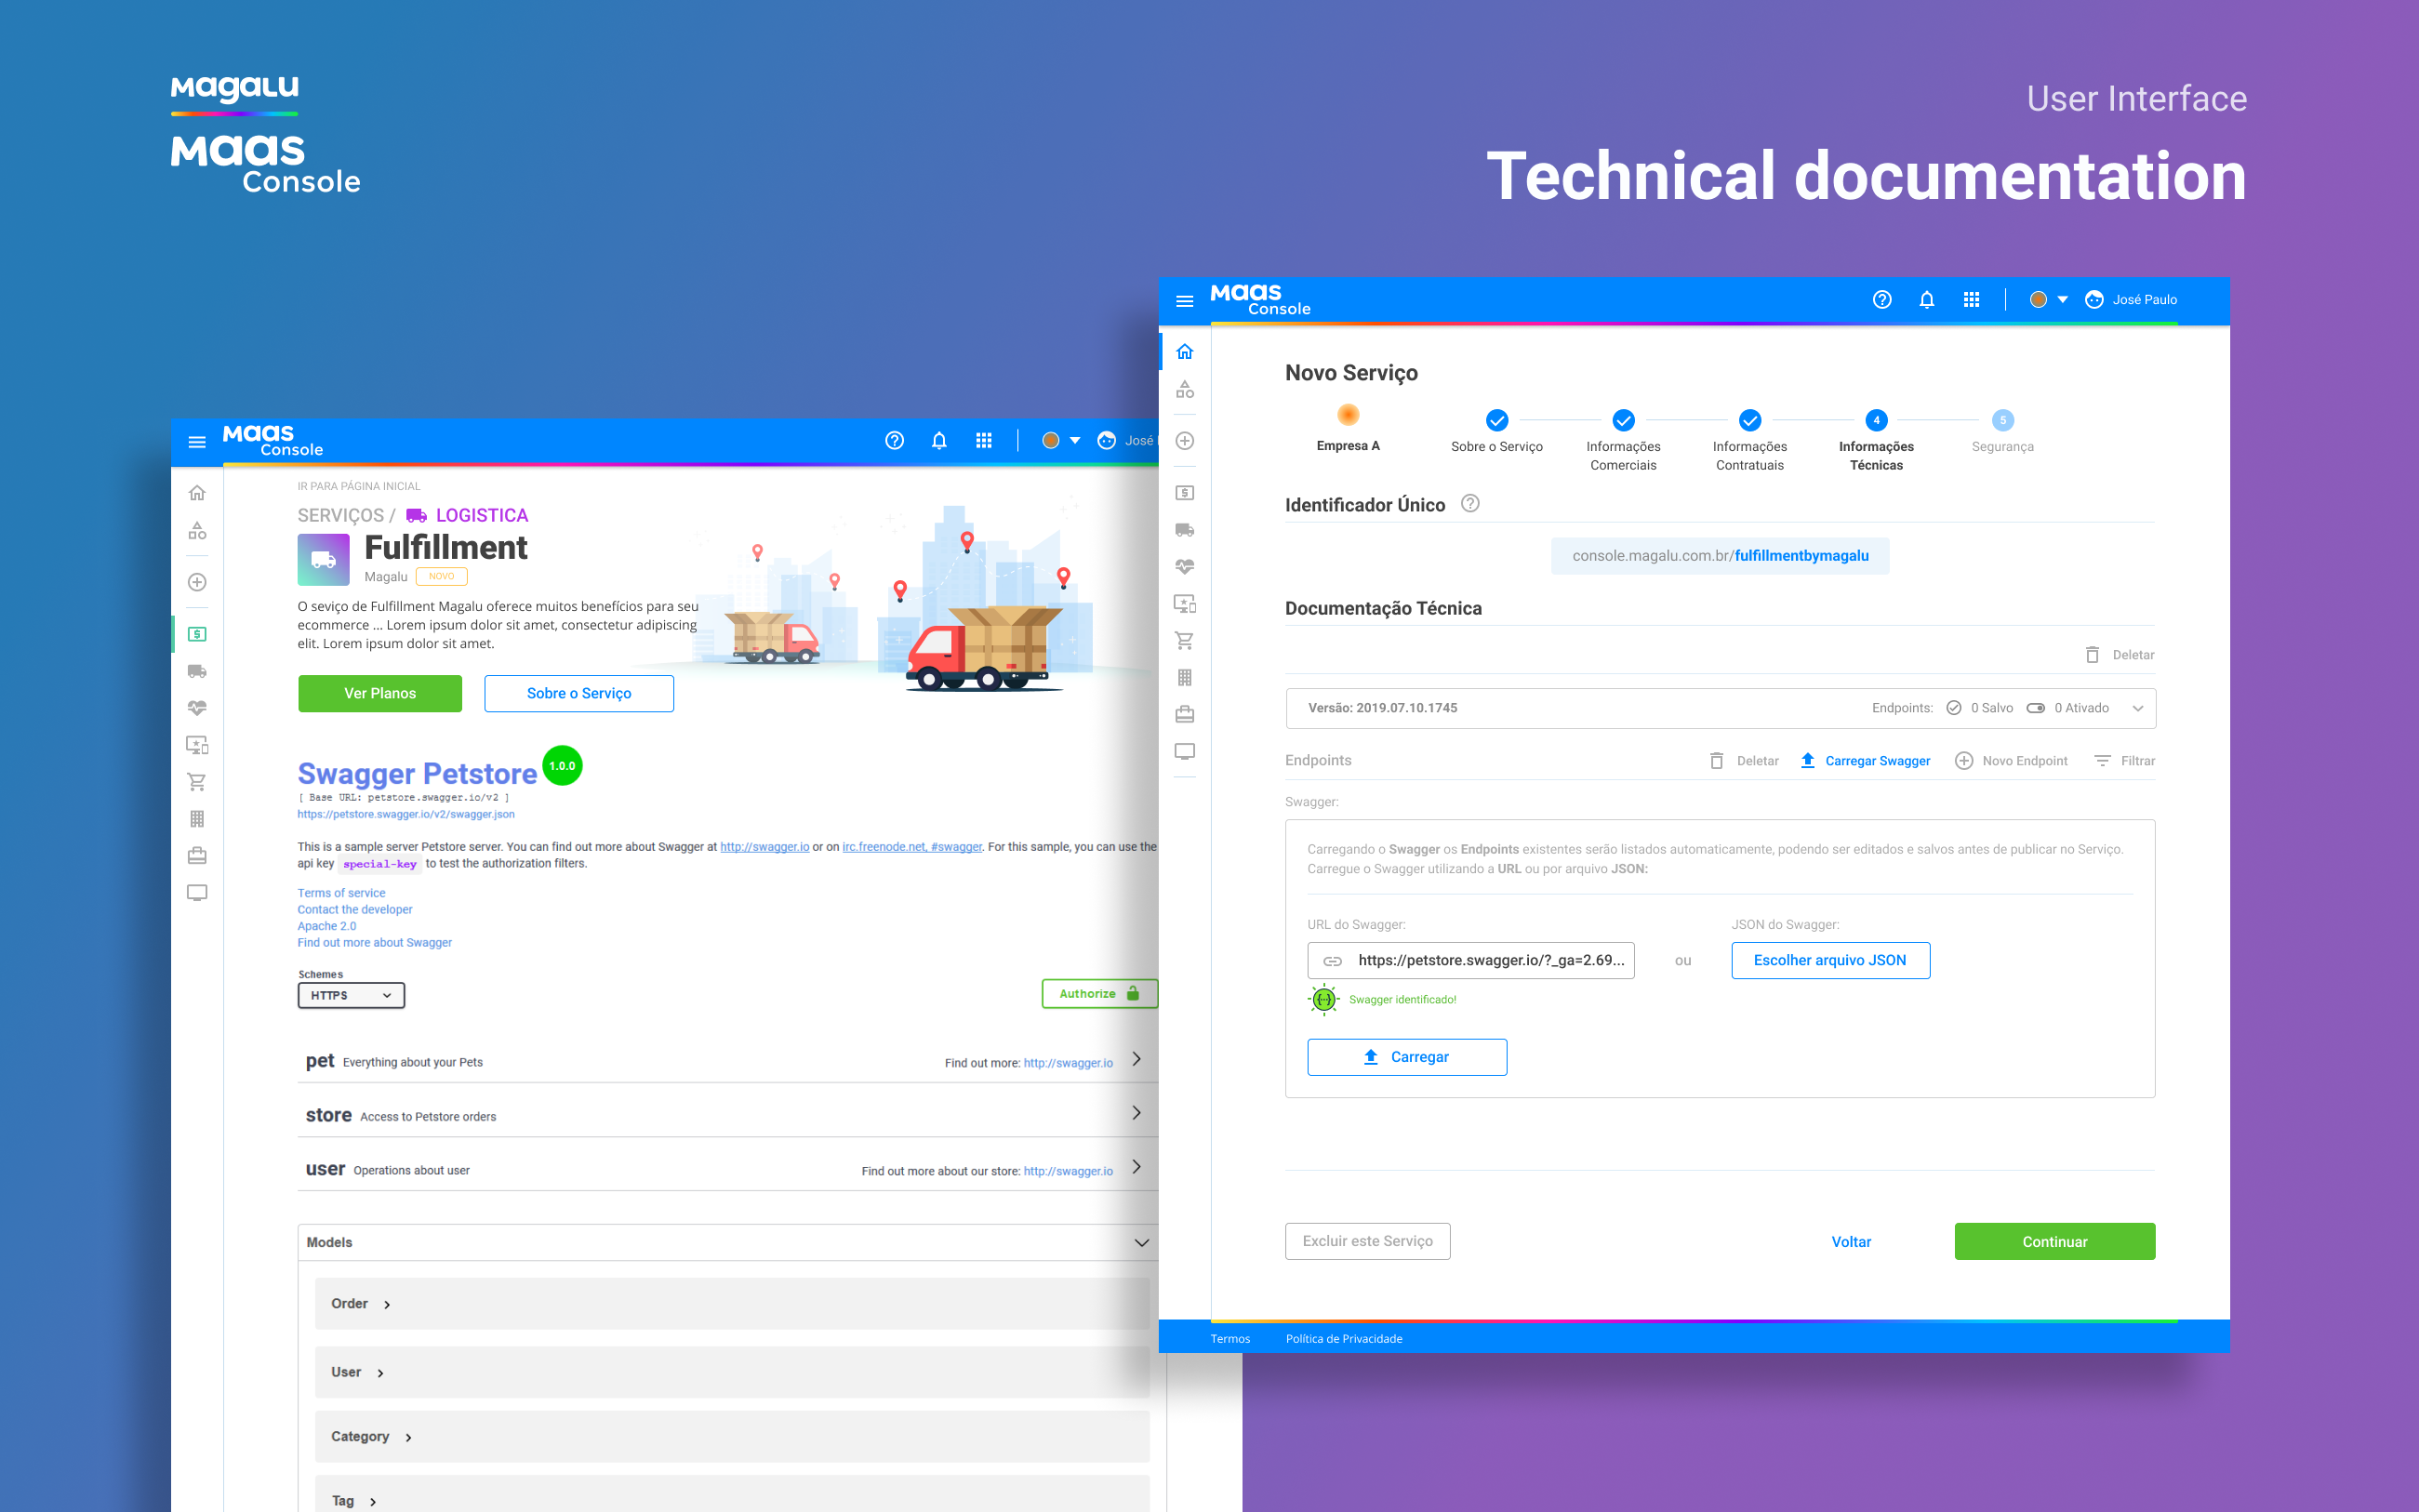Toggle the 0 Ativado endpoints switch
The image size is (2419, 1512).
2035,708
